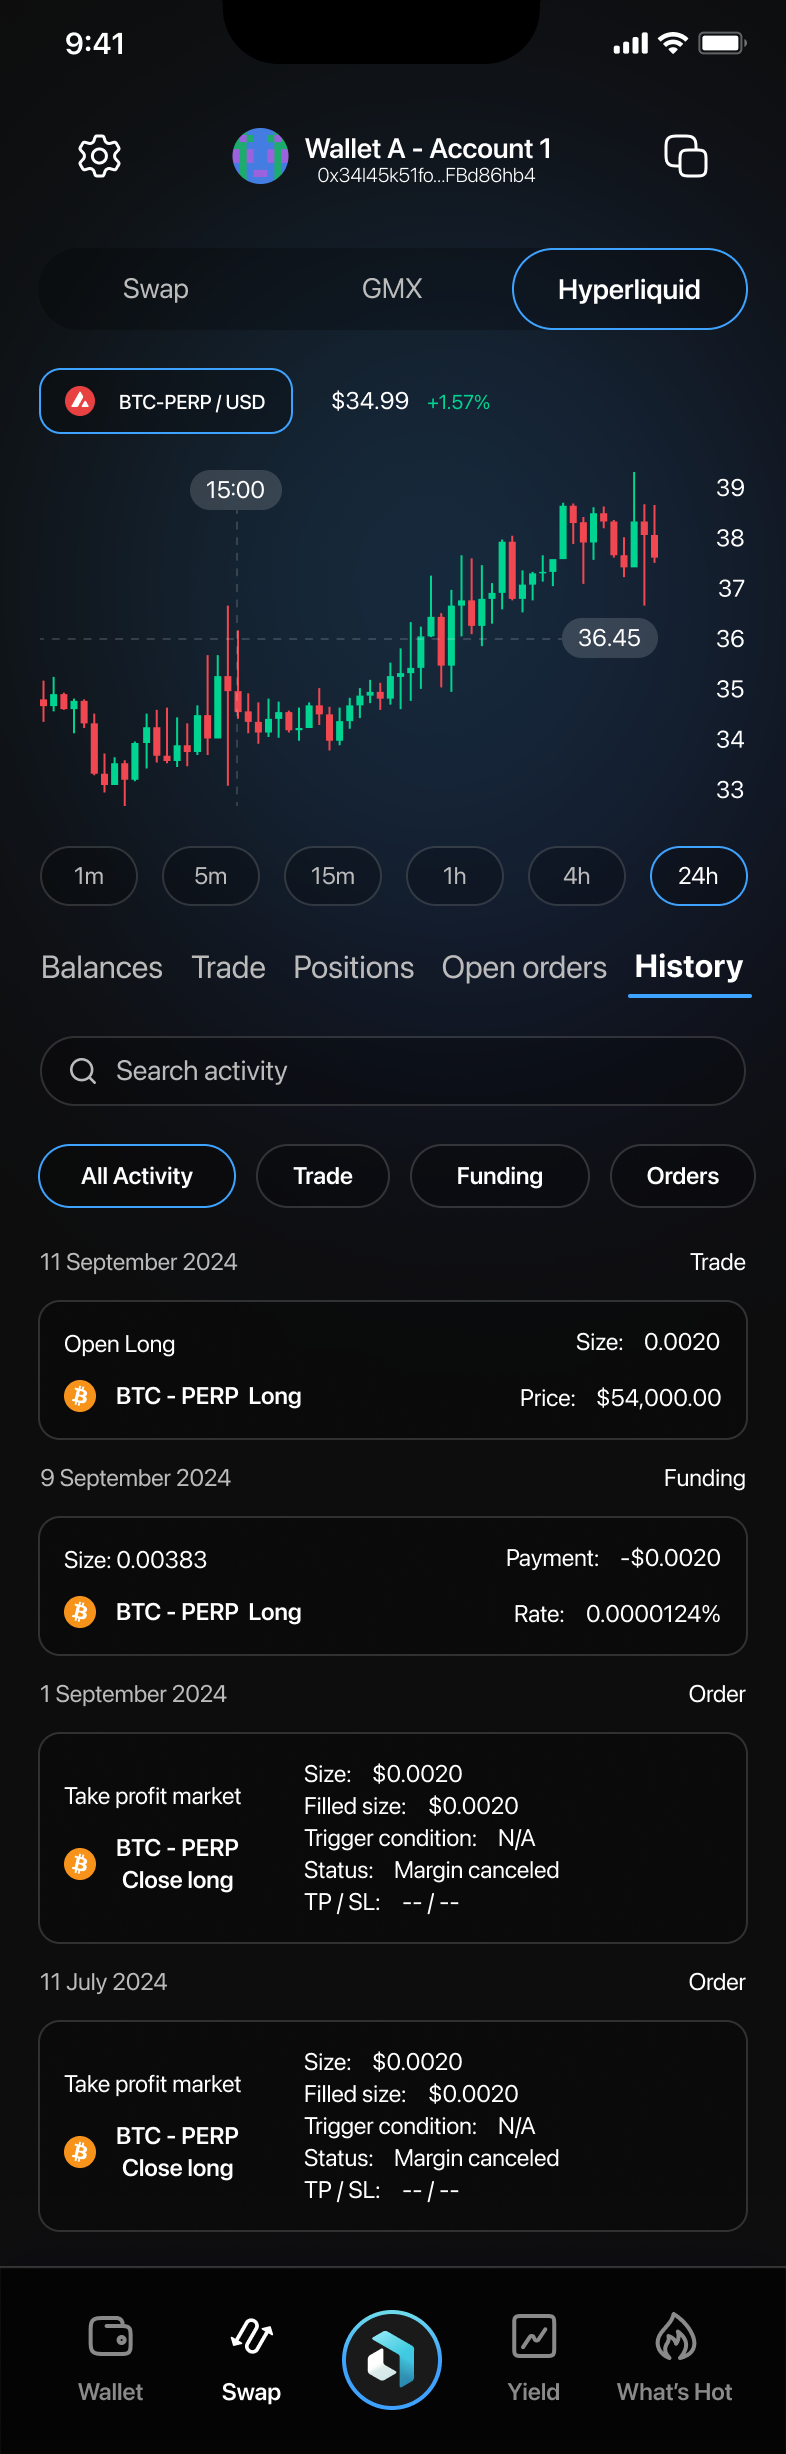The width and height of the screenshot is (786, 2454).
Task: Expand the 9 September funding entry
Action: tap(393, 1586)
